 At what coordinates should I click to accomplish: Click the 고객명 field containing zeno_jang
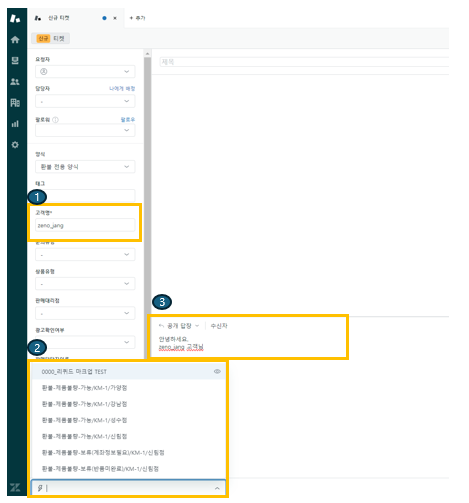tap(85, 225)
